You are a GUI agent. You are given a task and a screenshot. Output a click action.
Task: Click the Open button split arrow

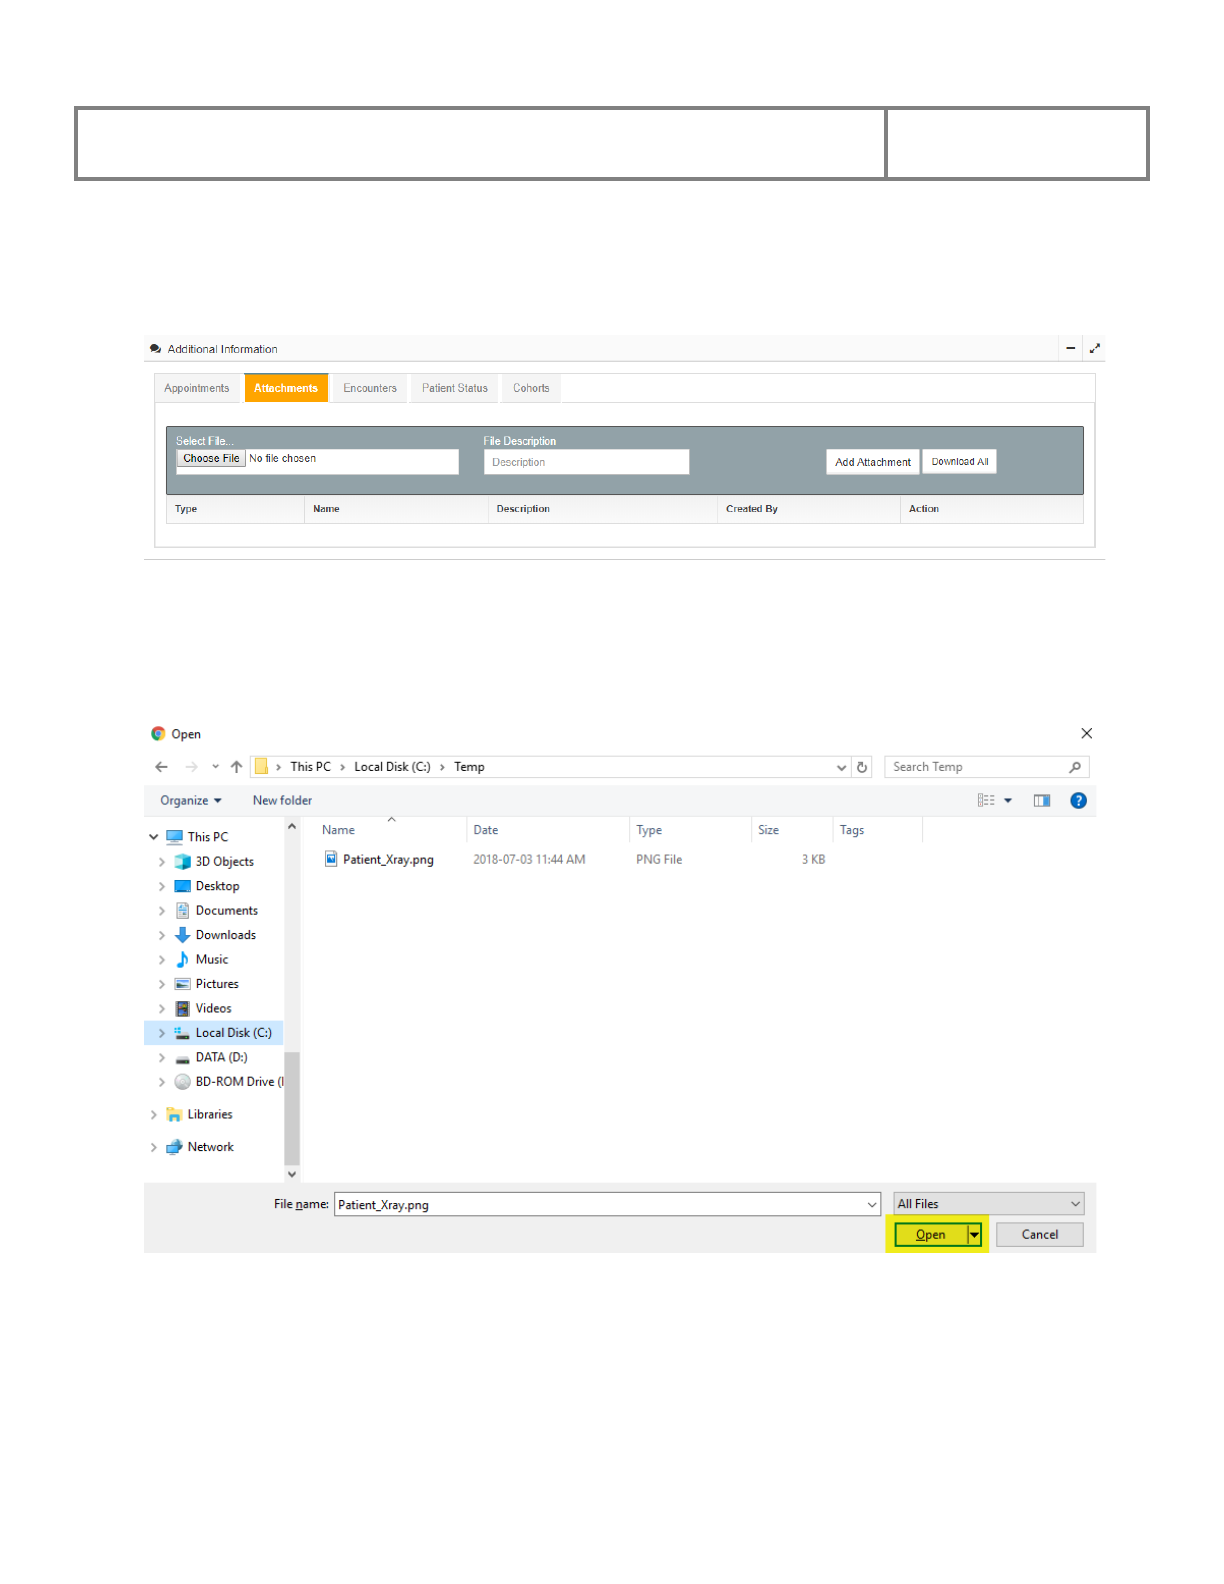[x=975, y=1235]
